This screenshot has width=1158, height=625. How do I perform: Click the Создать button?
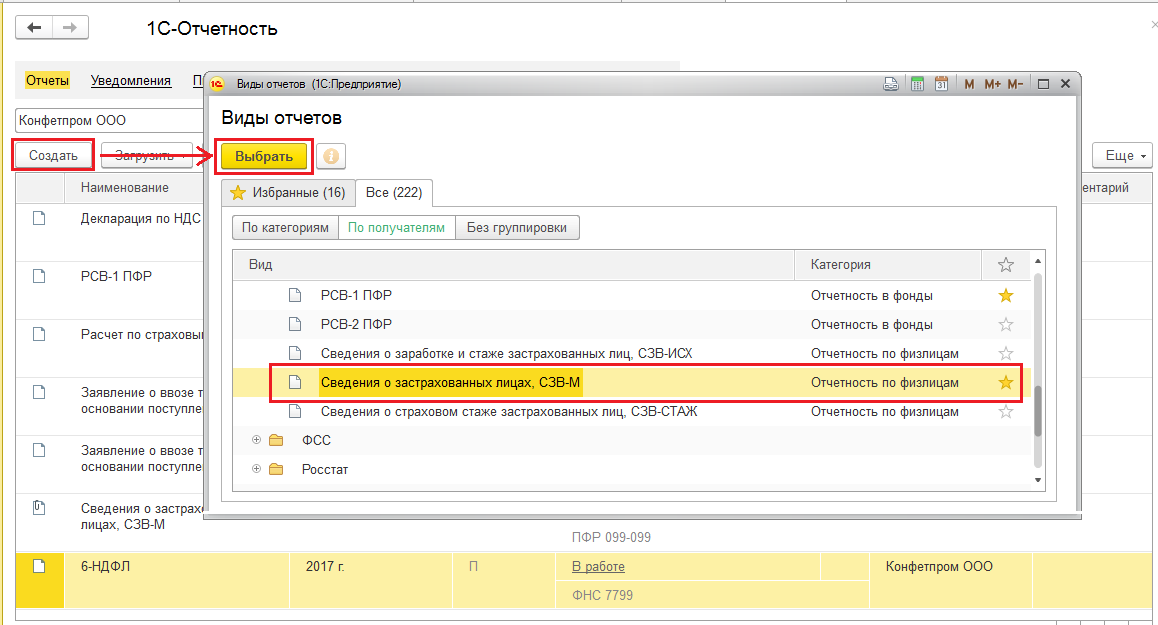pos(53,156)
